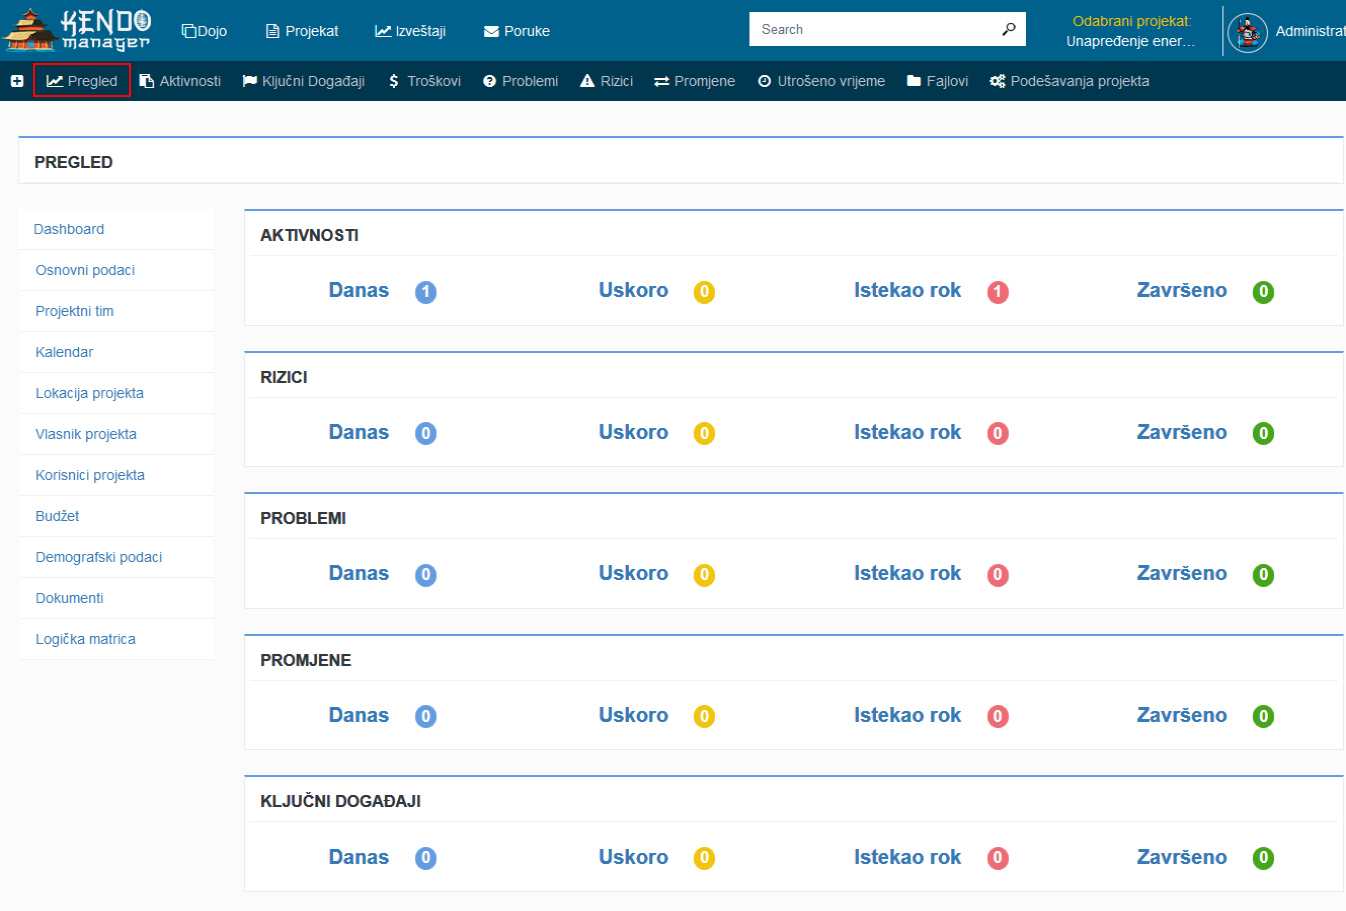Open the Izveštaji menu
Screen dimensions: 1346x911
(x=410, y=31)
